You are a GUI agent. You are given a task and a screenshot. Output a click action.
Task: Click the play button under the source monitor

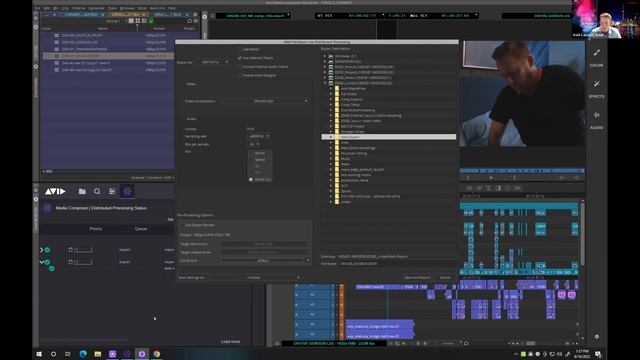(x=491, y=178)
